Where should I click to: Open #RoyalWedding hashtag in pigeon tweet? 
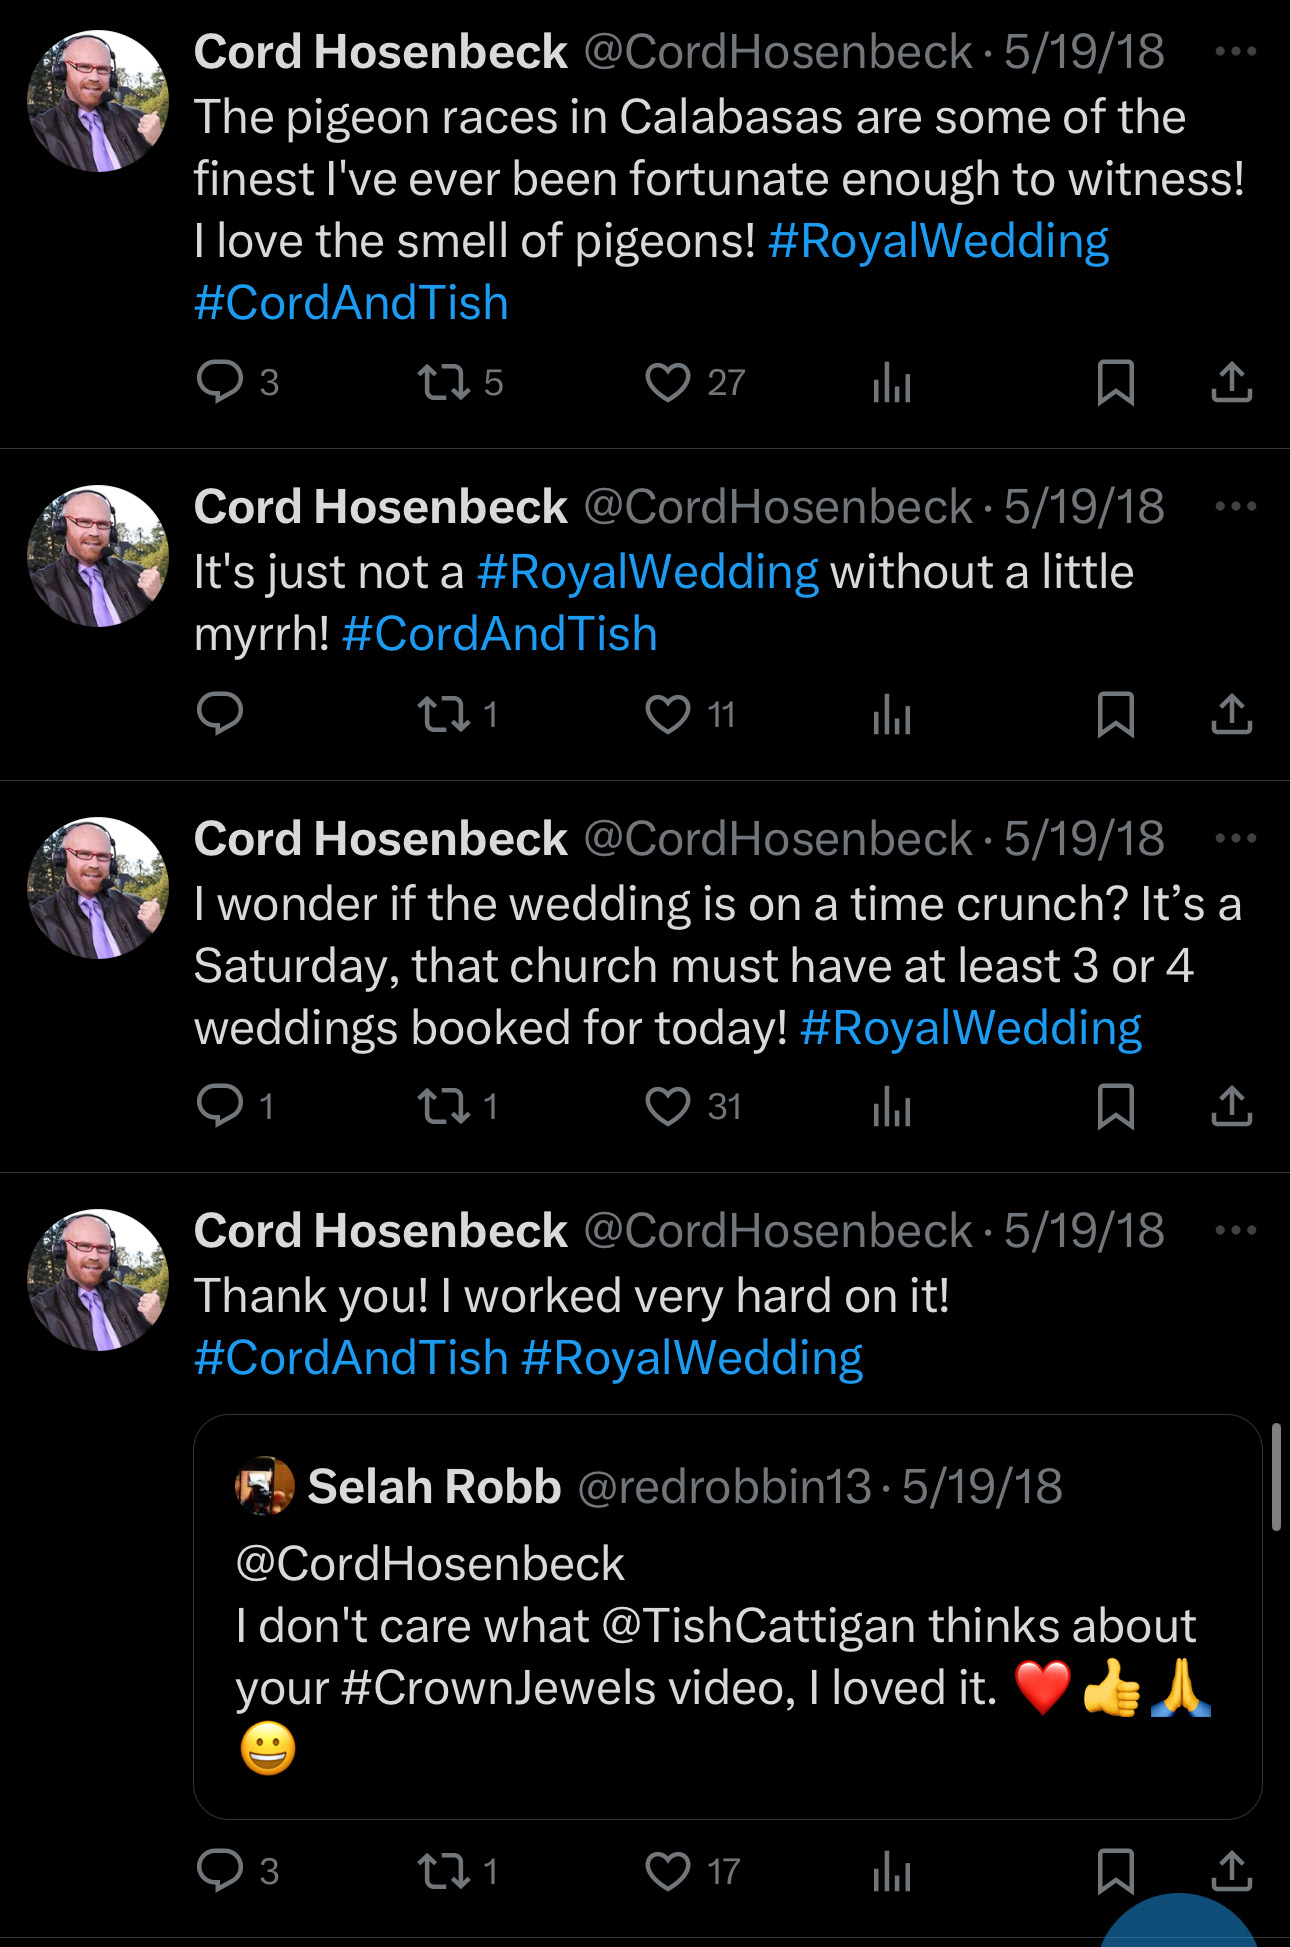[x=938, y=241]
